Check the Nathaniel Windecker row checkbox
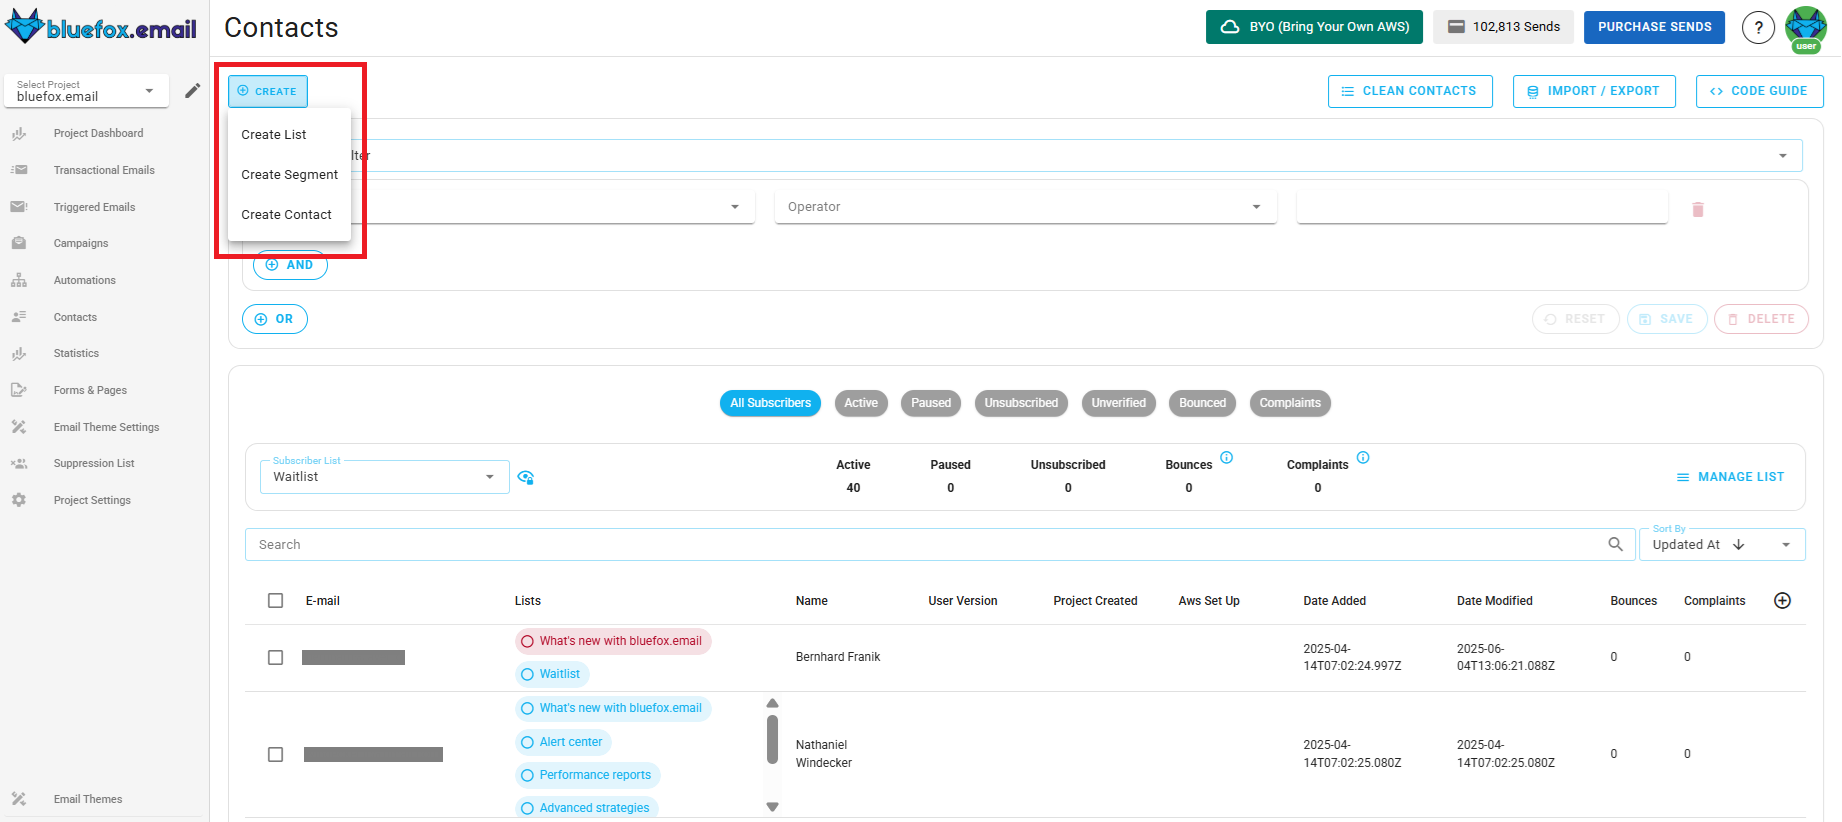This screenshot has height=822, width=1842. pos(276,754)
